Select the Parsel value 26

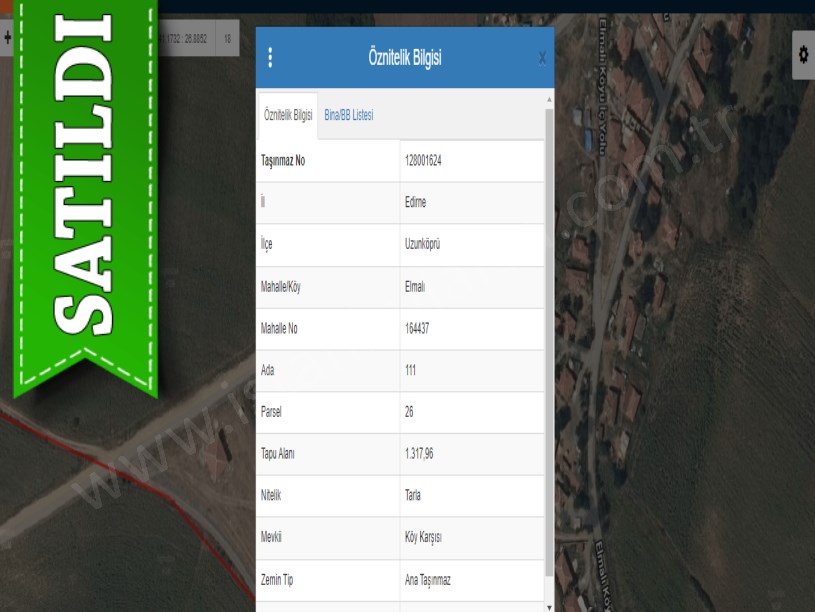click(x=409, y=412)
